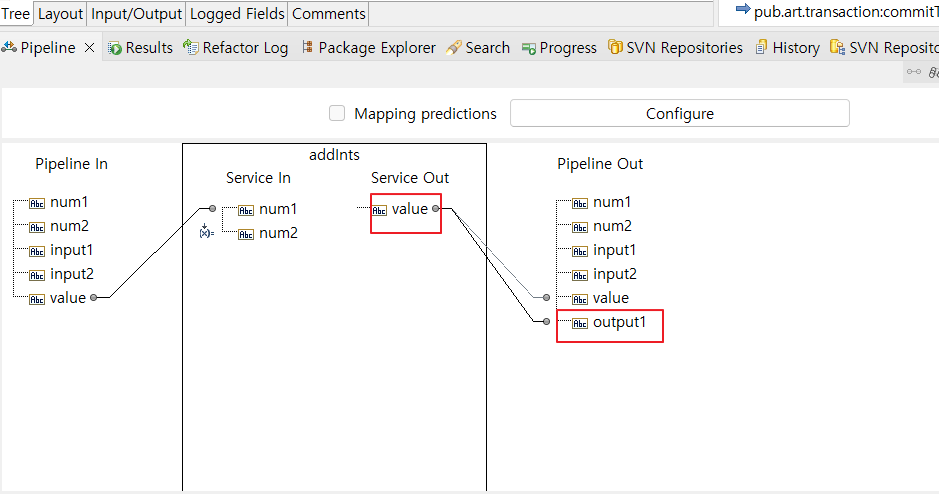Click the Configure button
This screenshot has height=494, width=939.
click(x=680, y=113)
